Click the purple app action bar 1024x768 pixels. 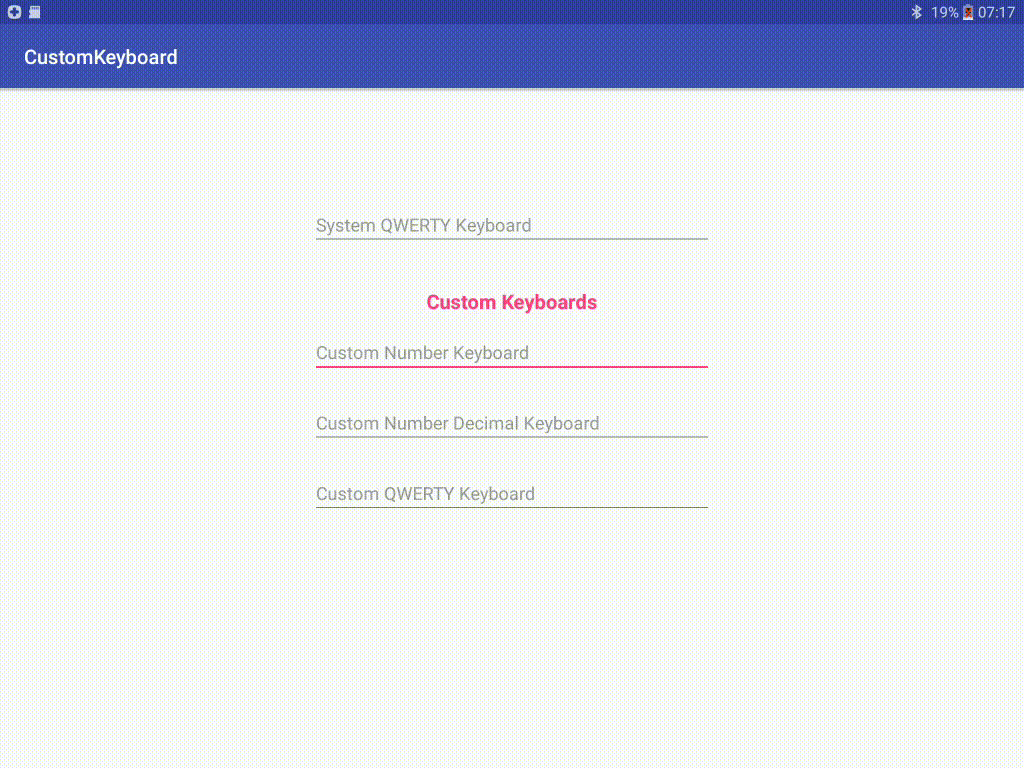click(512, 57)
